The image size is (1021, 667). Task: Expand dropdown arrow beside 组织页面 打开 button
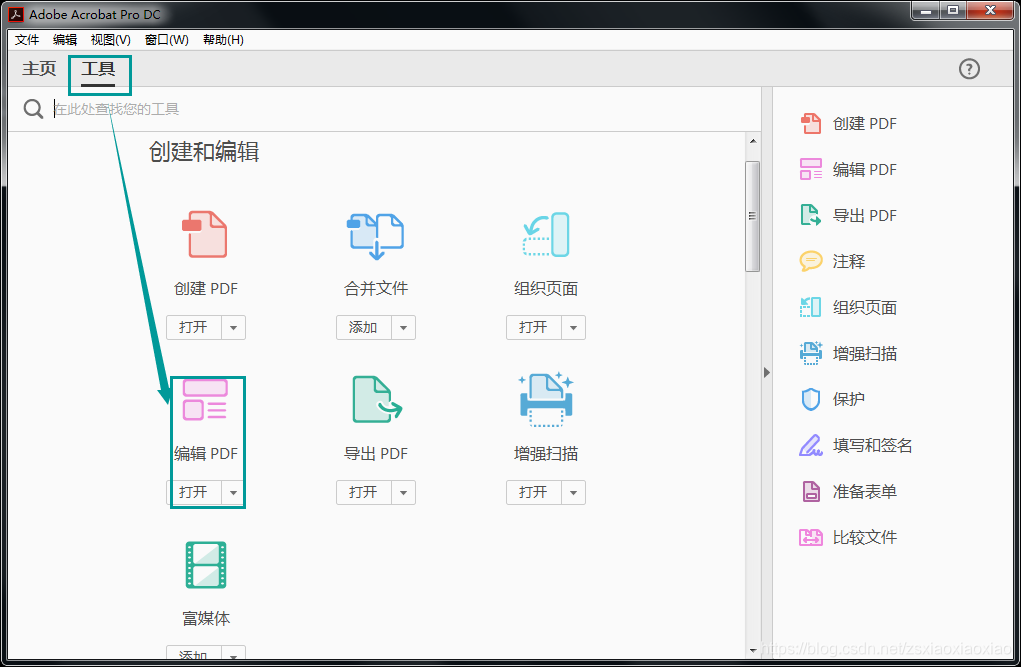(x=574, y=328)
